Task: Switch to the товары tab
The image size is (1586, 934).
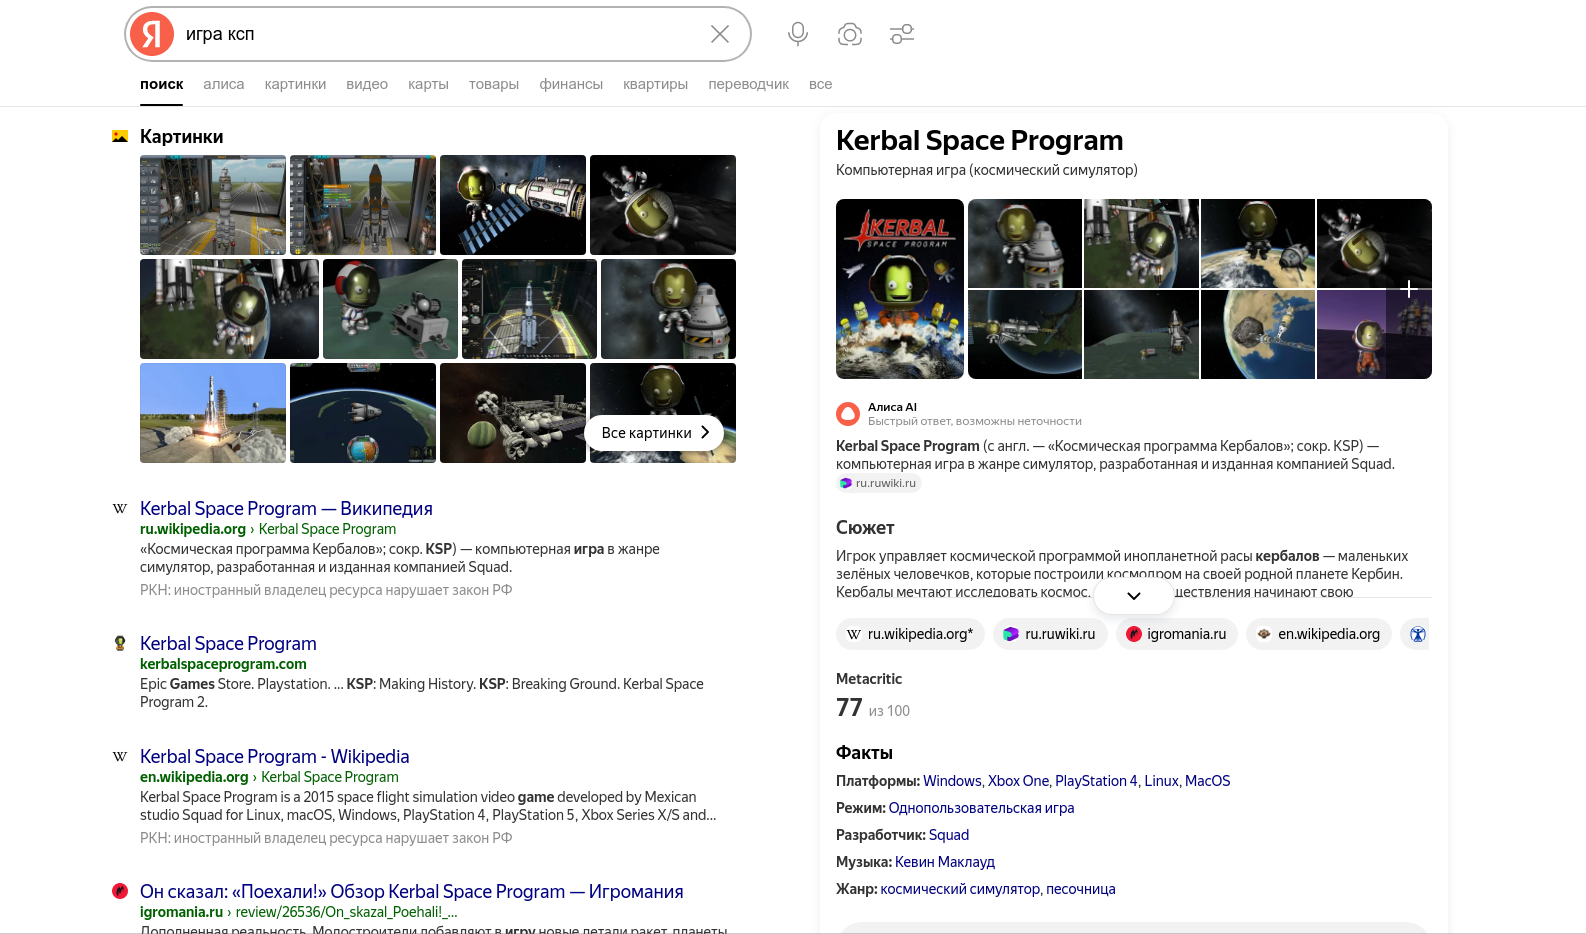Action: (x=494, y=84)
